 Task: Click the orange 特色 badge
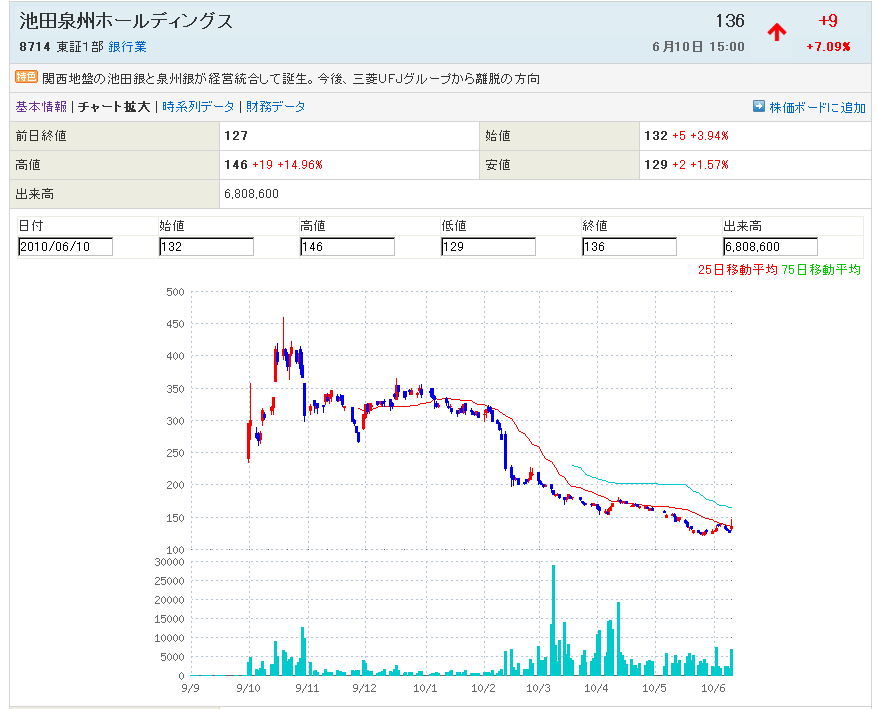click(x=26, y=77)
